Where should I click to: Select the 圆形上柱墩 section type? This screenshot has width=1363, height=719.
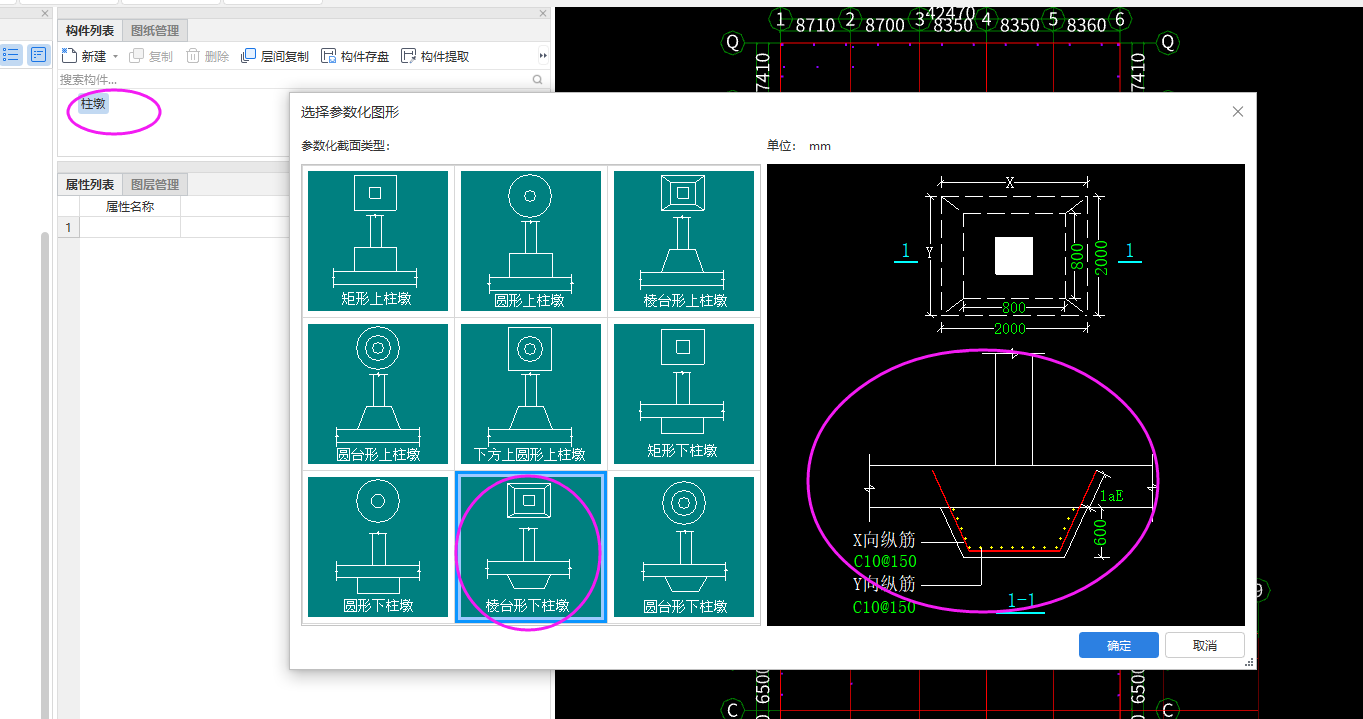[531, 241]
